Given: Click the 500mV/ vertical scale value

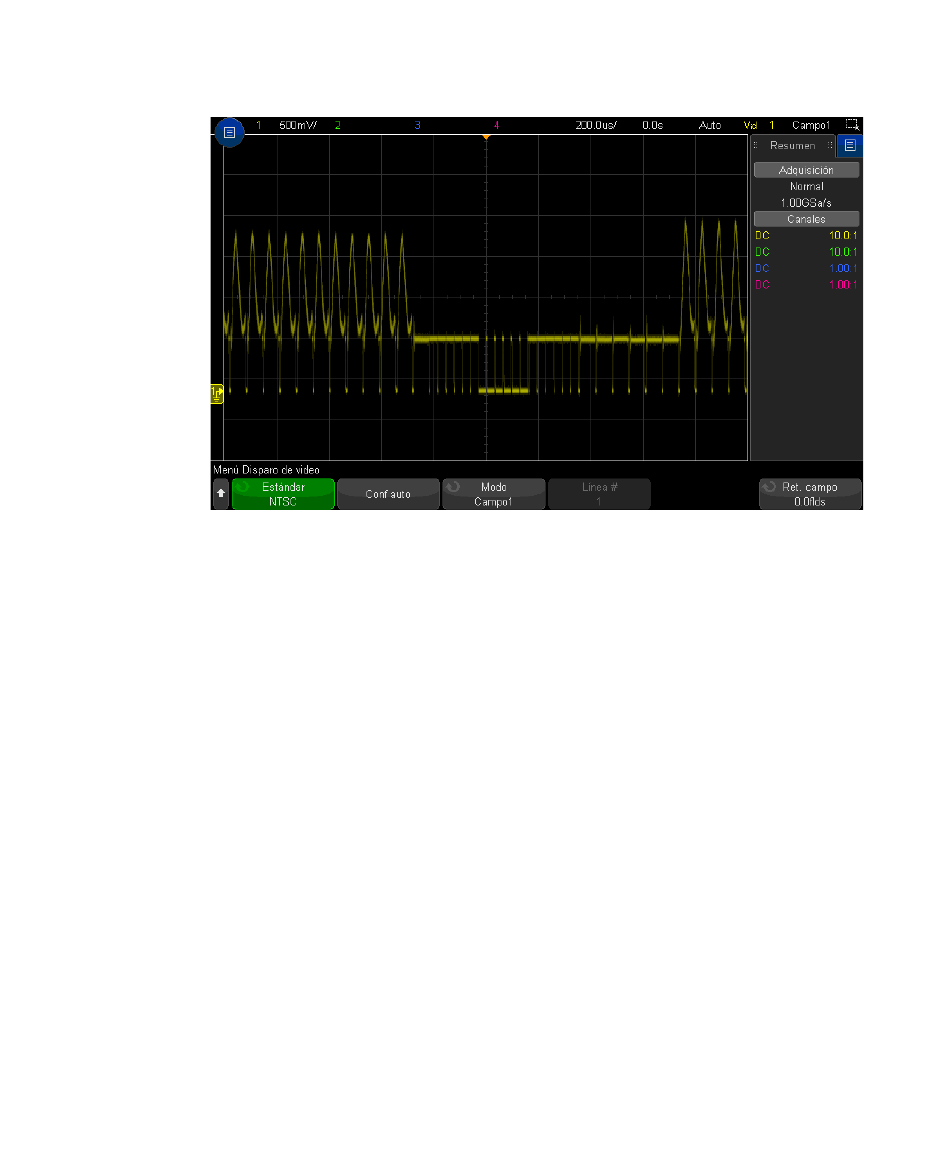Looking at the screenshot, I should pyautogui.click(x=298, y=125).
